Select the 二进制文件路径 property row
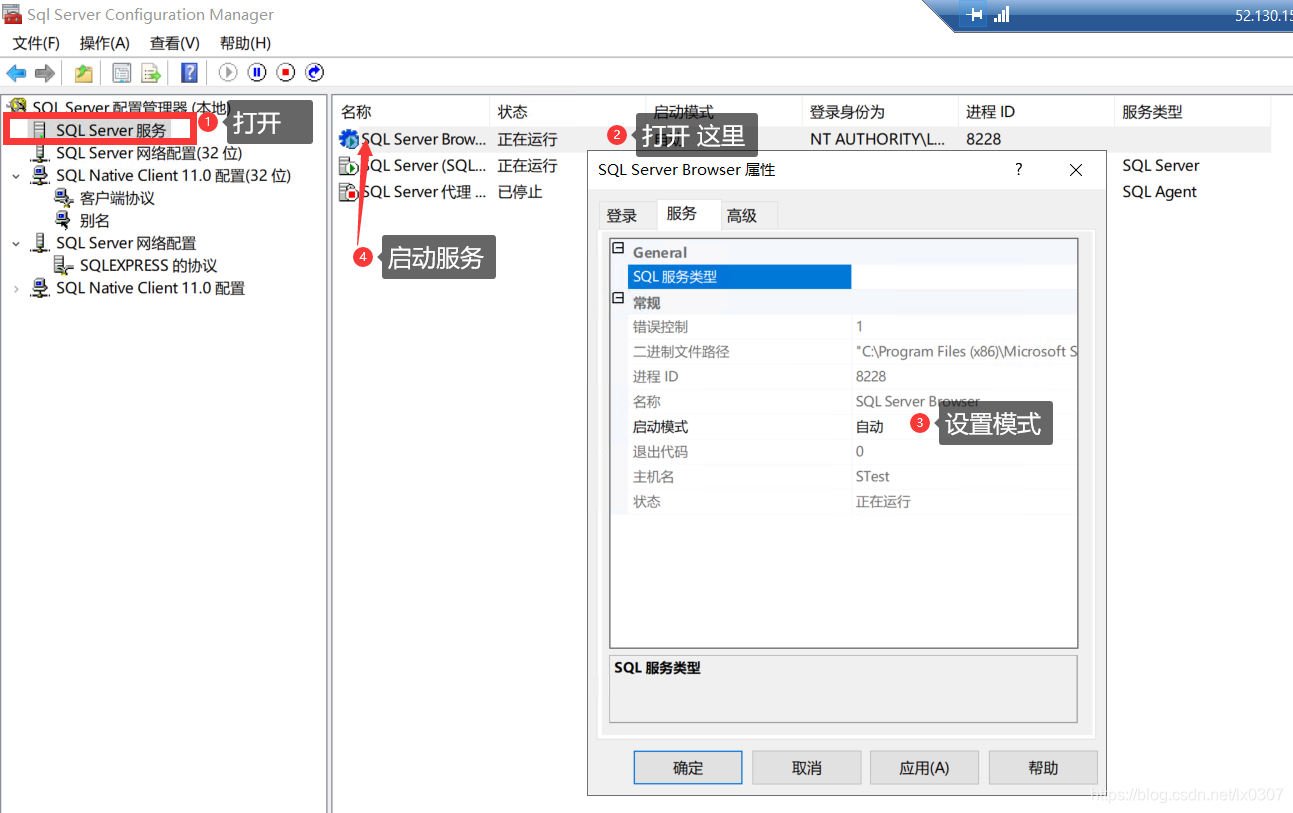This screenshot has height=813, width=1293. pyautogui.click(x=853, y=352)
